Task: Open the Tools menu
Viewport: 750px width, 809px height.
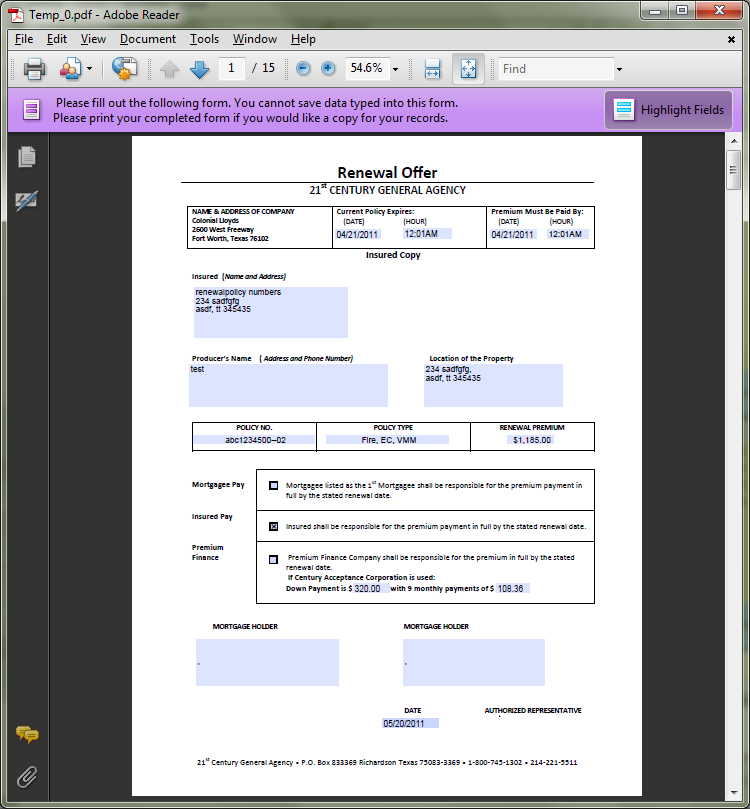Action: click(x=204, y=39)
